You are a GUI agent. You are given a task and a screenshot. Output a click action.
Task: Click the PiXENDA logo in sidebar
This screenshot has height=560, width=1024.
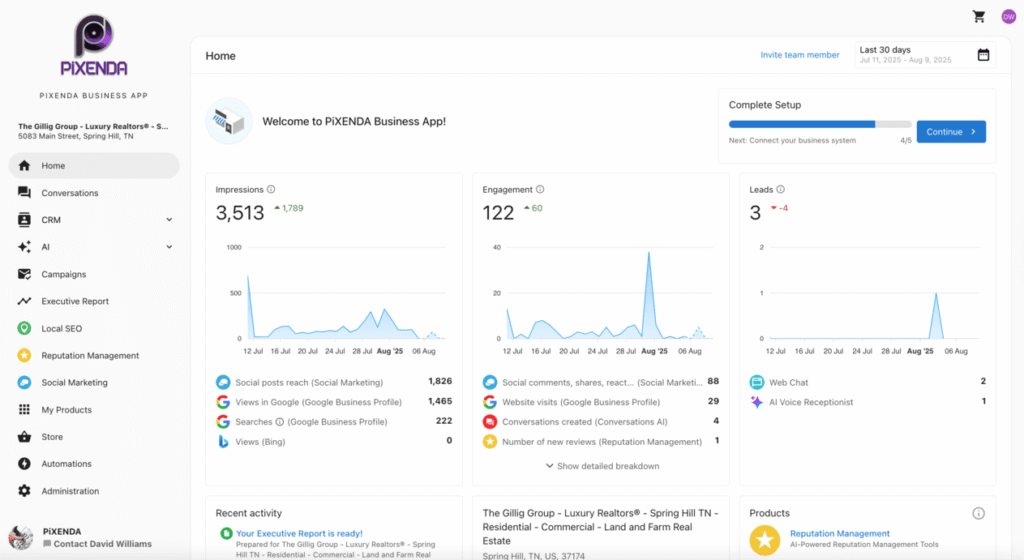click(x=93, y=45)
